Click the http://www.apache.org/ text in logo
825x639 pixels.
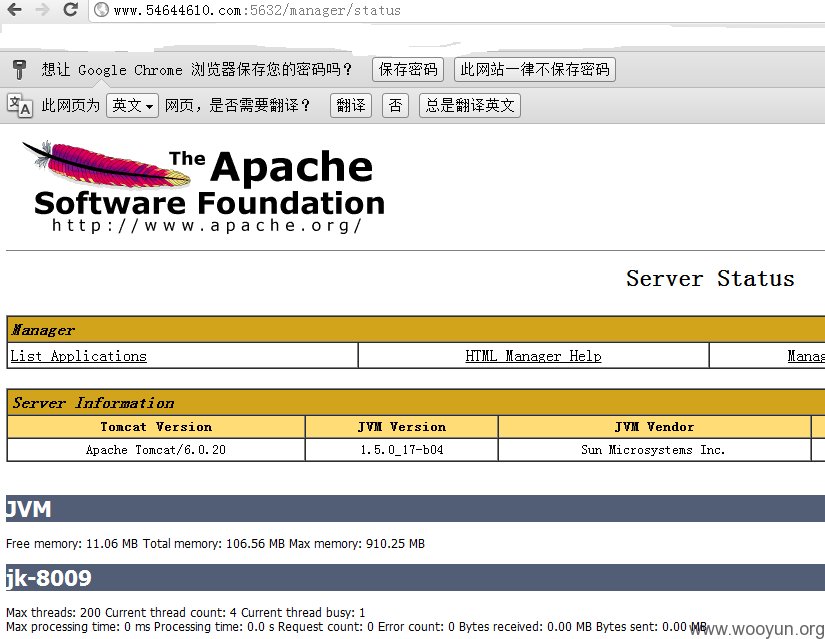point(207,226)
